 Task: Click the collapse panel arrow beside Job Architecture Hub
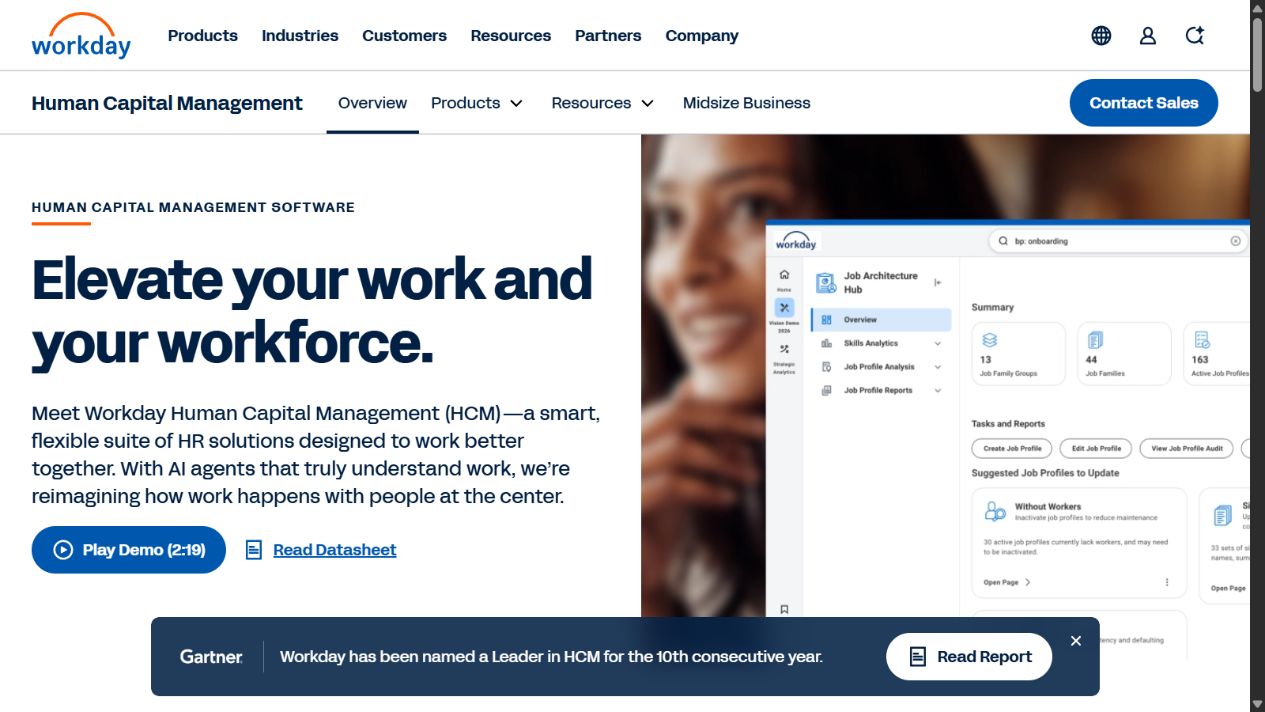(938, 283)
